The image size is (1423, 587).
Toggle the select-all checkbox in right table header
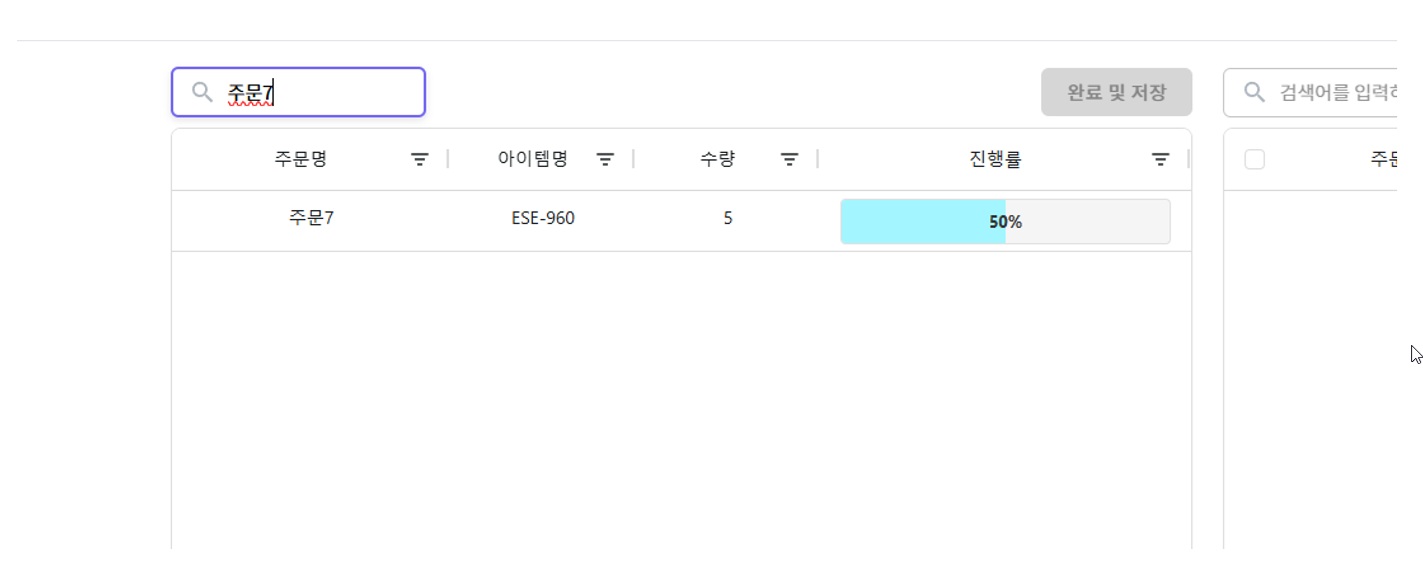click(1255, 160)
